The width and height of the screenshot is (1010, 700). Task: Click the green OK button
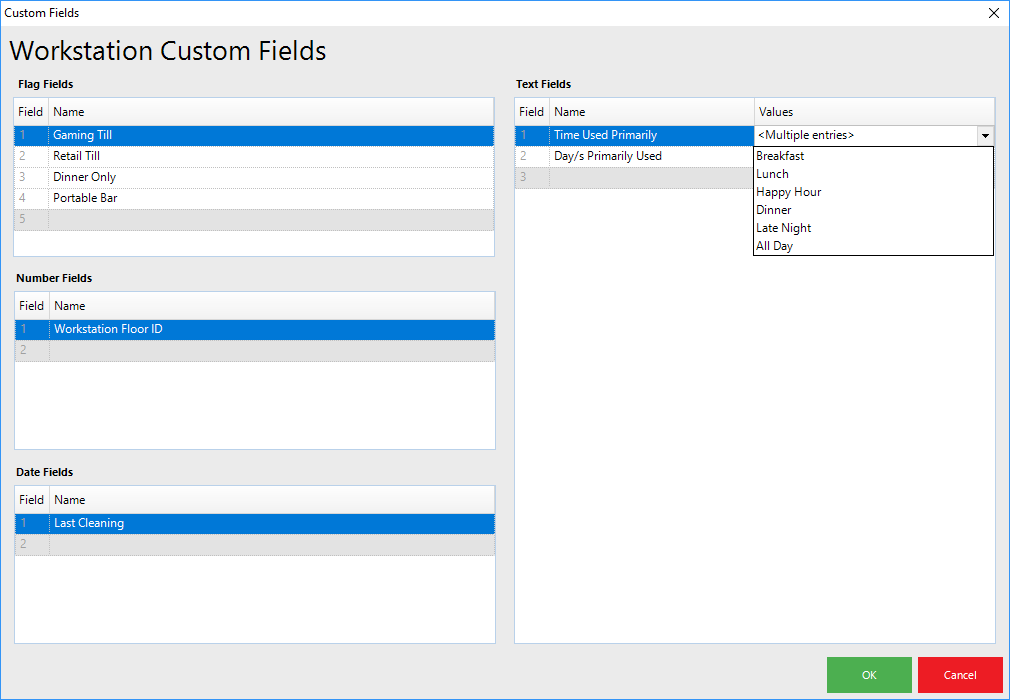[868, 675]
